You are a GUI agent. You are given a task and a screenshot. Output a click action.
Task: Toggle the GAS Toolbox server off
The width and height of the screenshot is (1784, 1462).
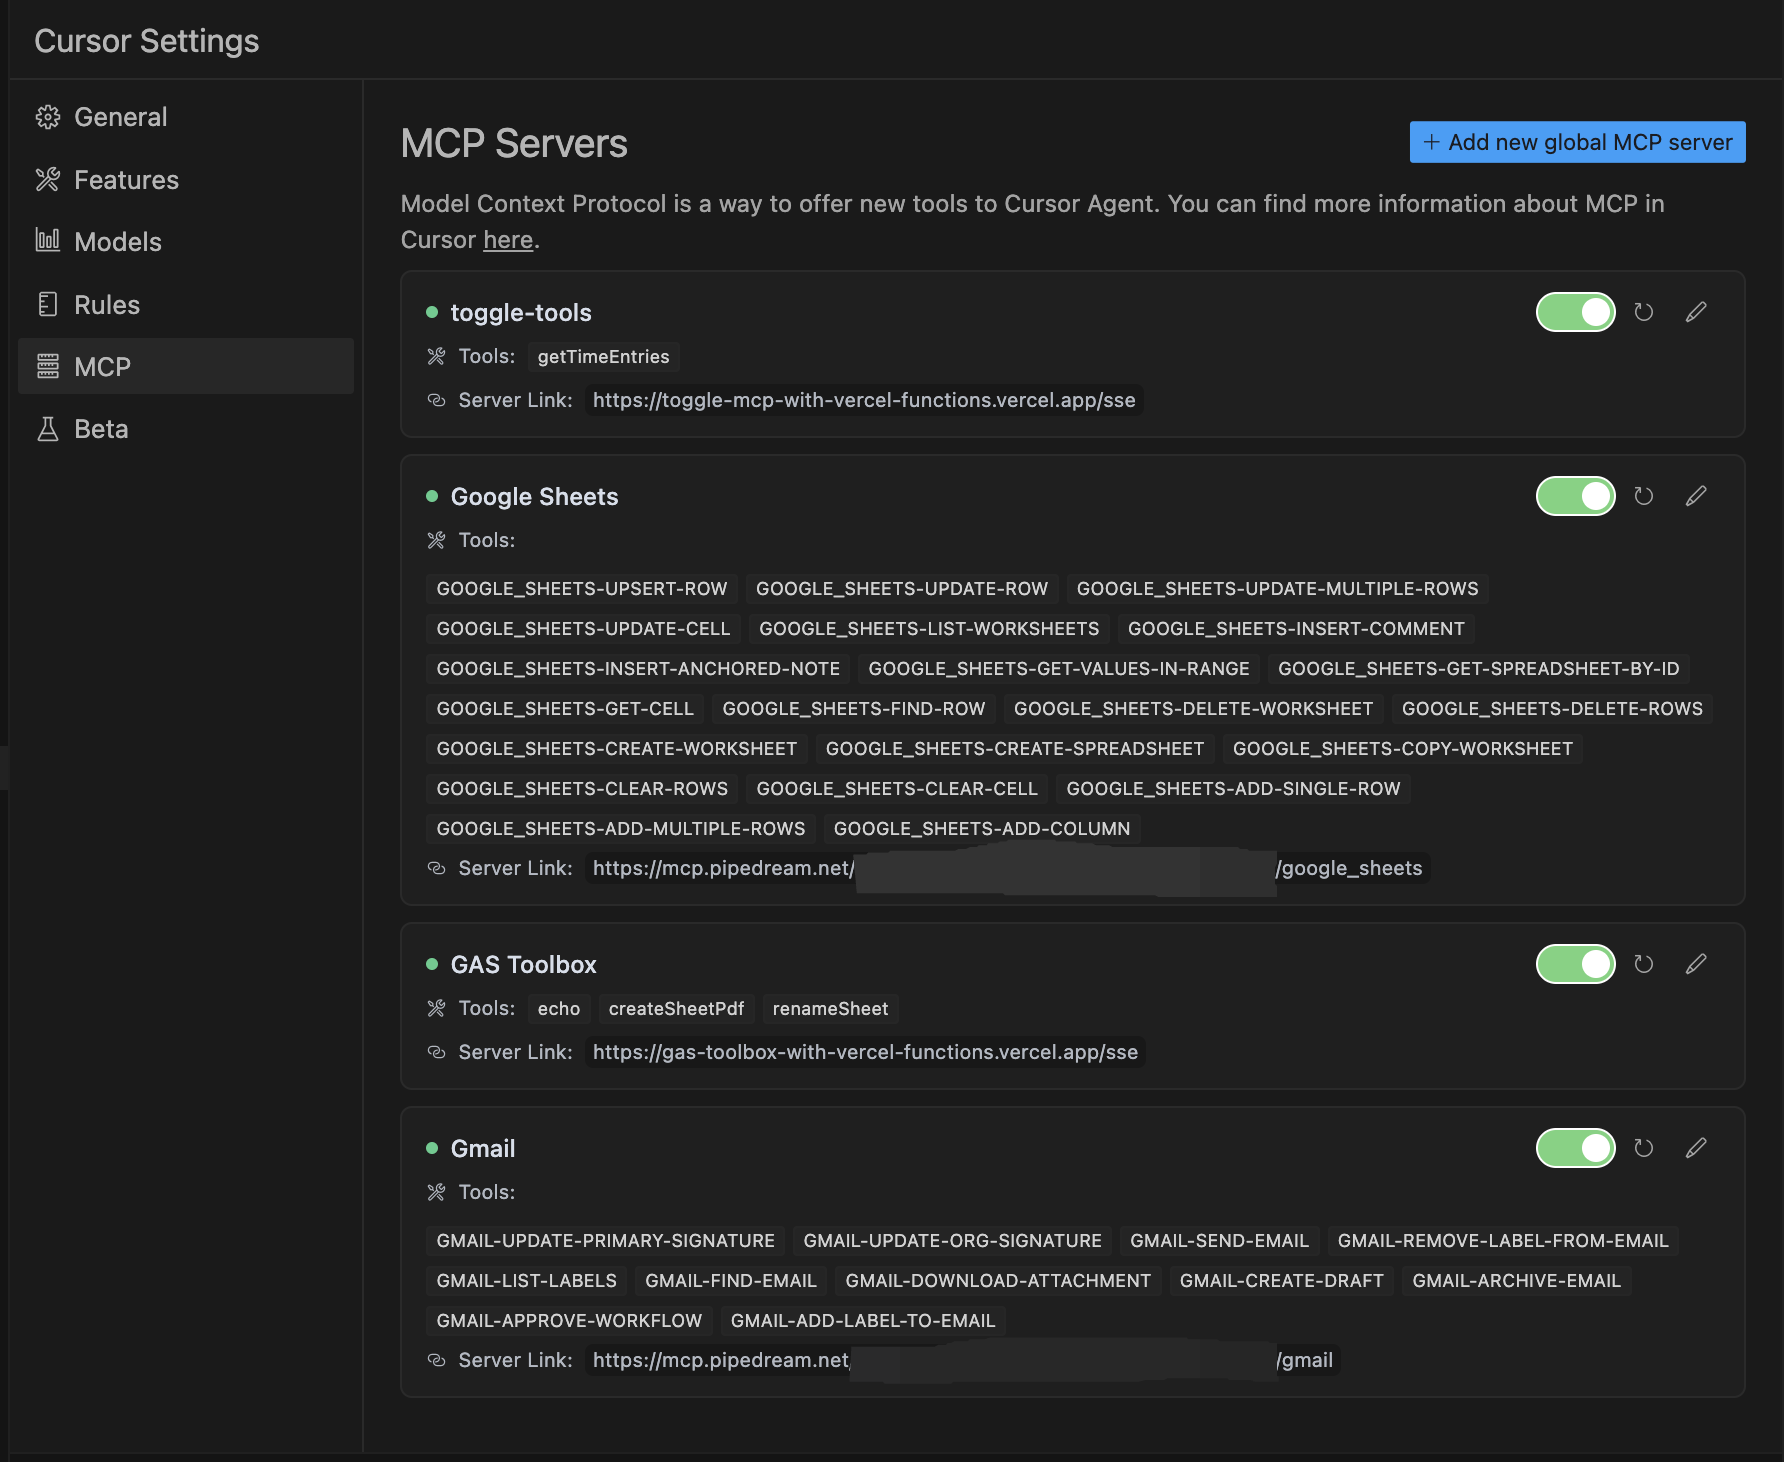point(1575,964)
